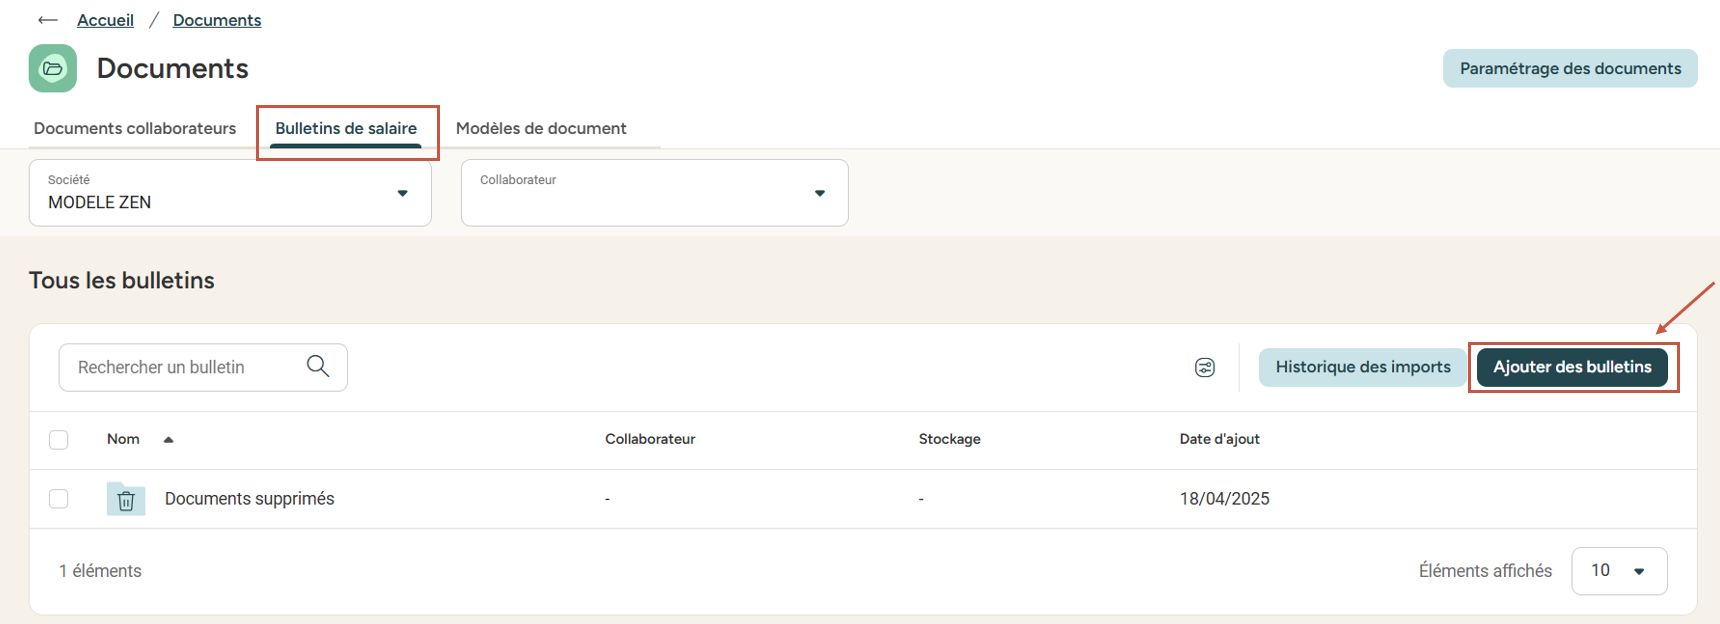The image size is (1720, 624).
Task: Click Paramétrage des documents button
Action: (1569, 68)
